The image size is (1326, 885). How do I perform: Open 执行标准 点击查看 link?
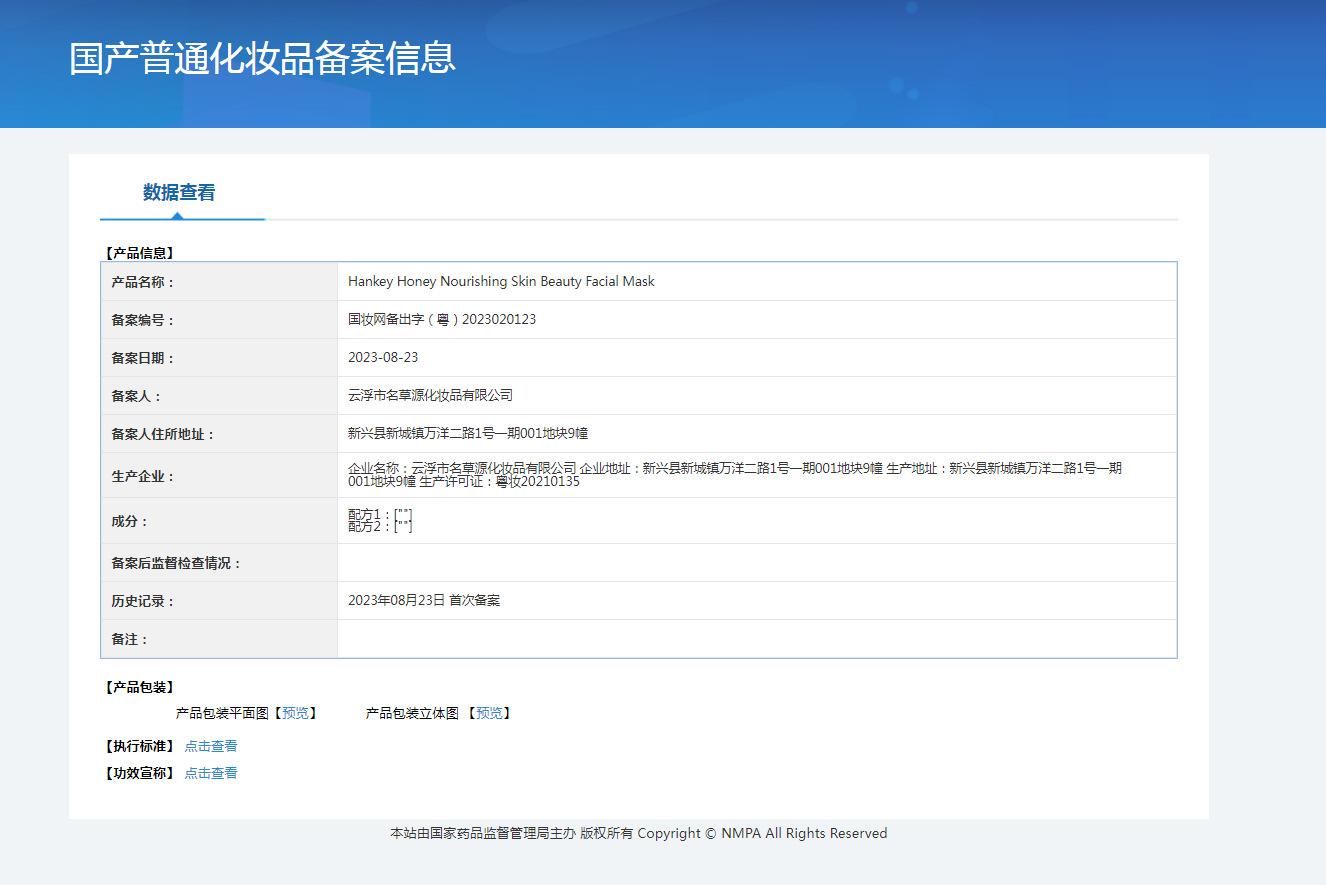coord(211,746)
